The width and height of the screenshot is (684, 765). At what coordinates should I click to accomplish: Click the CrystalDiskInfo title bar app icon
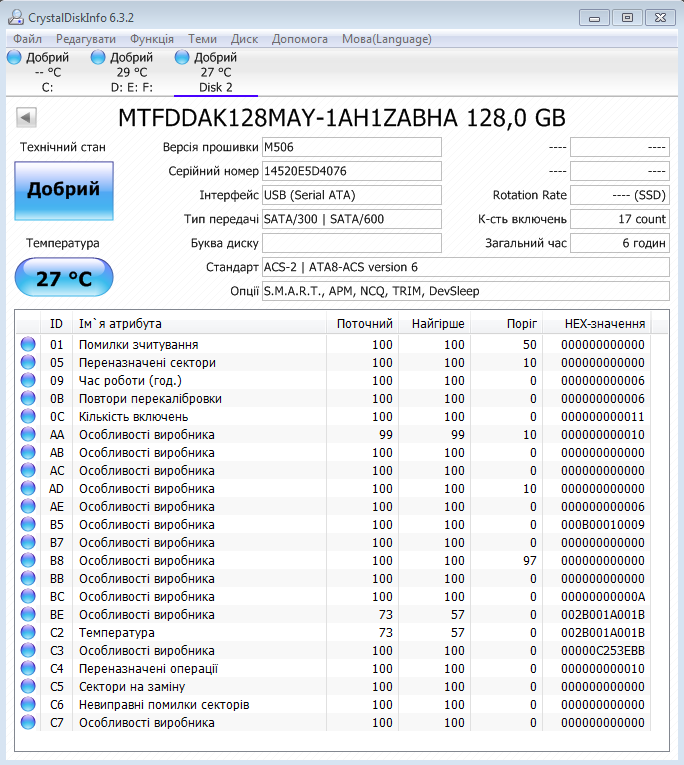pyautogui.click(x=16, y=18)
